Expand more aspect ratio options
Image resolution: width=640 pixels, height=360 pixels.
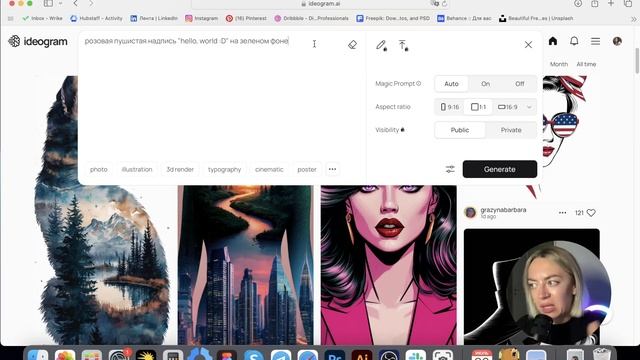(x=529, y=107)
